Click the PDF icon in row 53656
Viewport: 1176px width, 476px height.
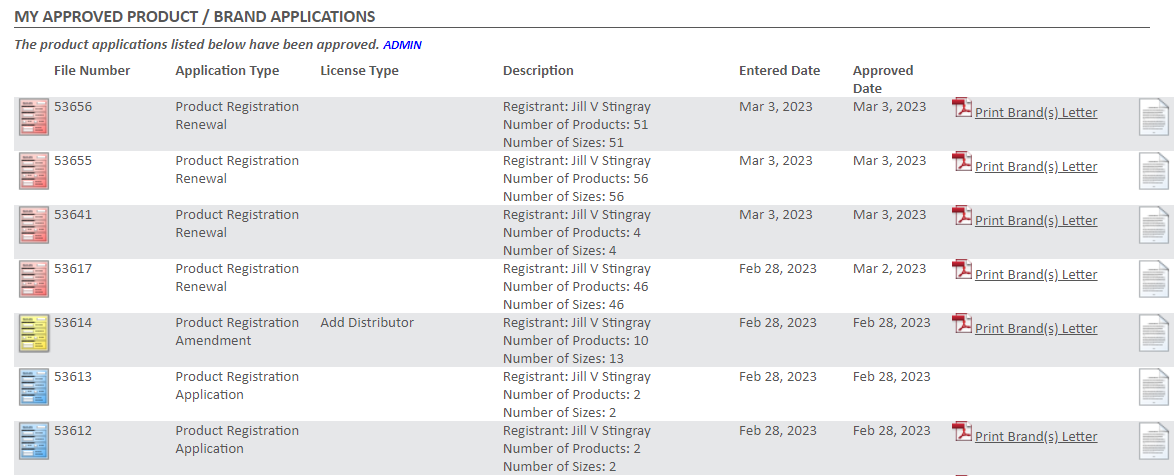point(962,108)
